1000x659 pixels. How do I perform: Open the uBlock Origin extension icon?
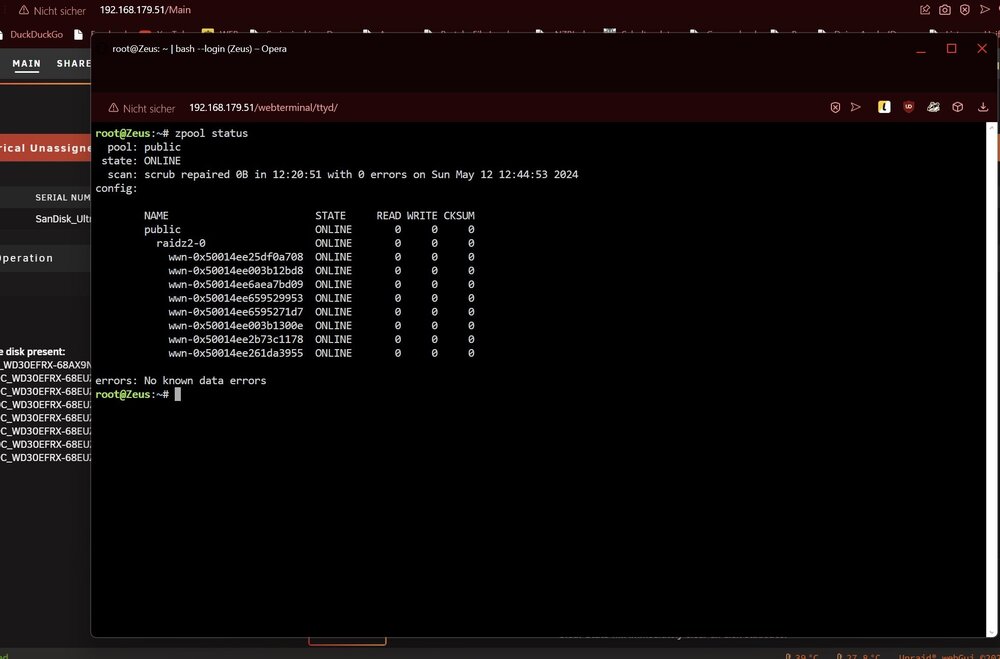pyautogui.click(x=909, y=107)
